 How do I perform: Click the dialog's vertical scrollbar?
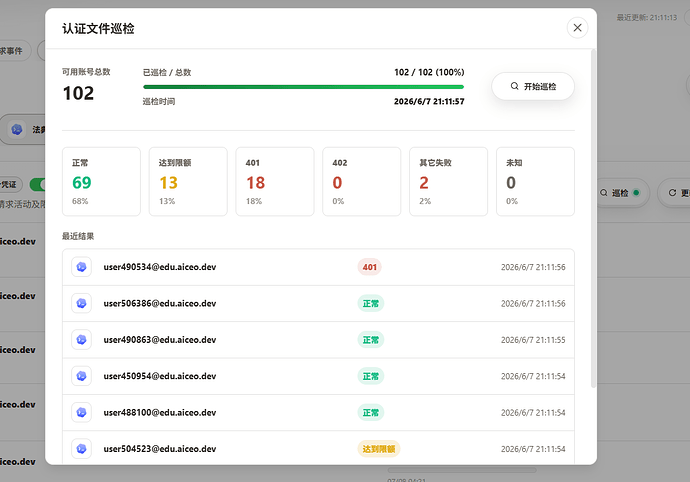point(593,219)
